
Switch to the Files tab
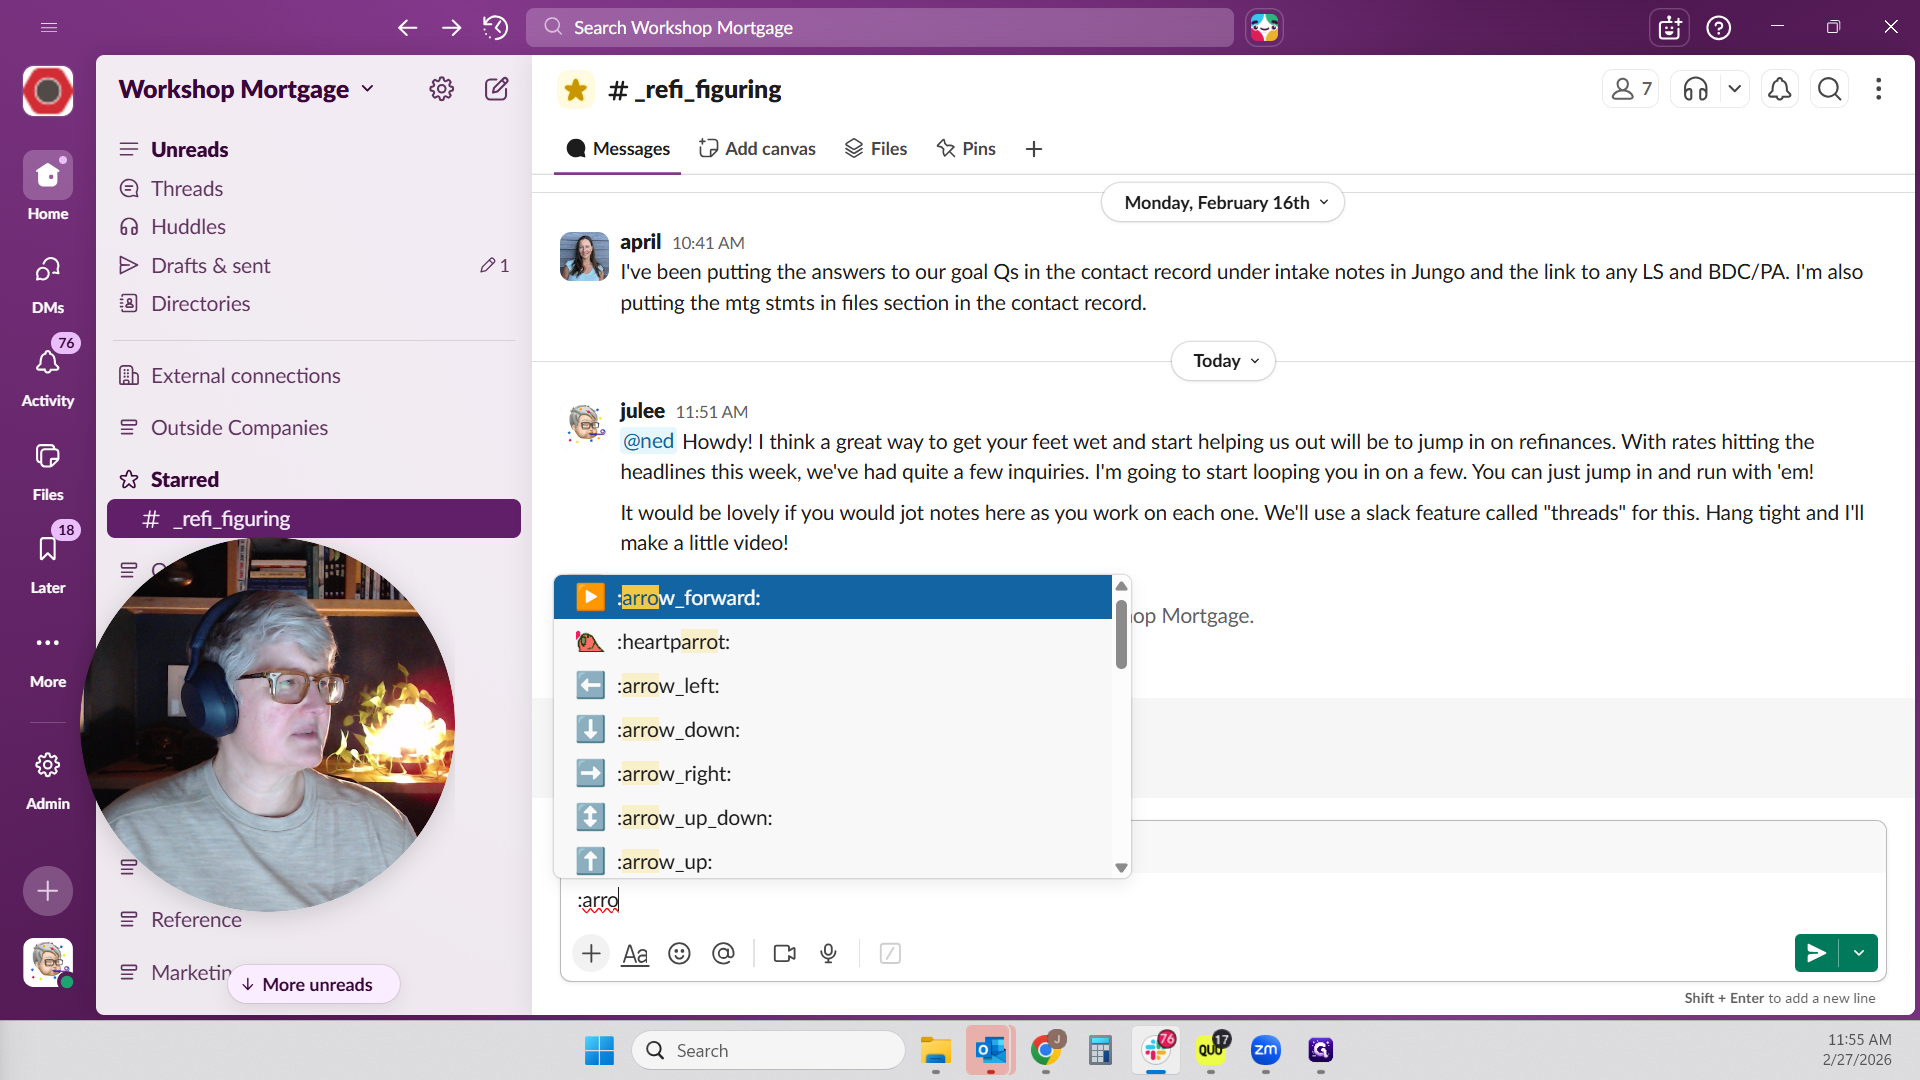pos(876,148)
